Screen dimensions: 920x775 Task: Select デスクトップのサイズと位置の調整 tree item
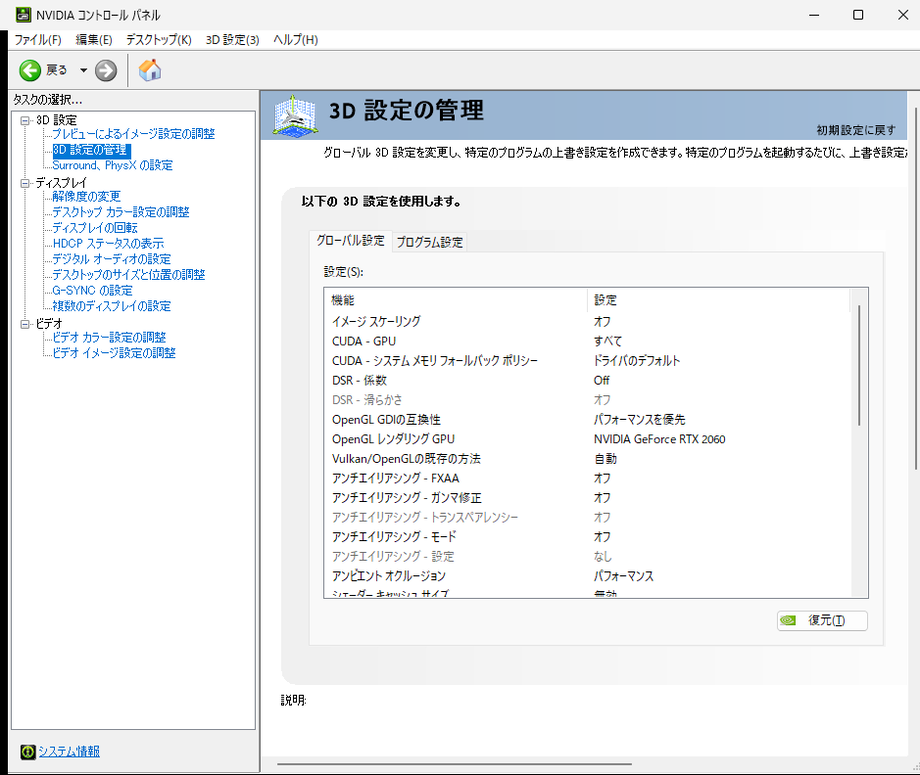[129, 275]
